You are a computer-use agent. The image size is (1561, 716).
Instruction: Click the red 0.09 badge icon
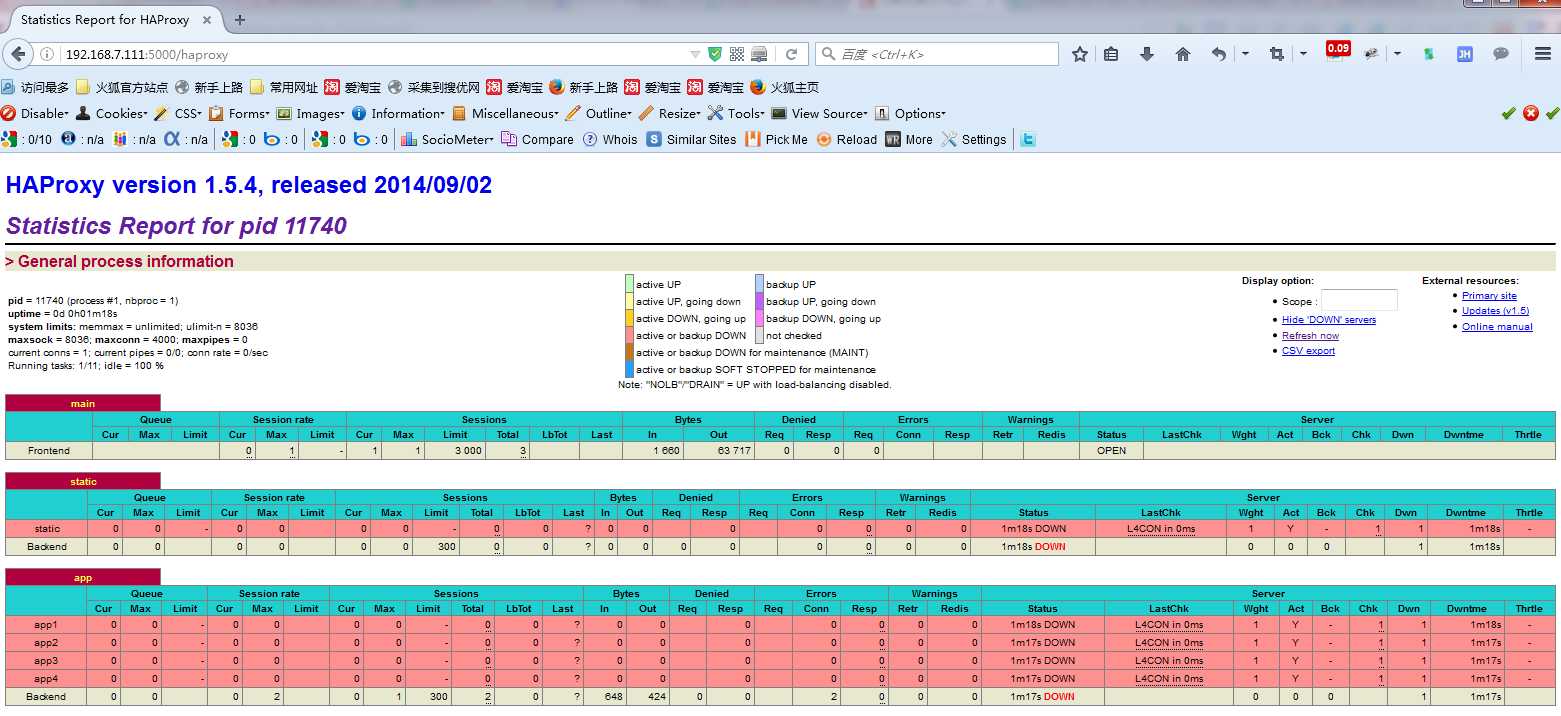[1338, 48]
